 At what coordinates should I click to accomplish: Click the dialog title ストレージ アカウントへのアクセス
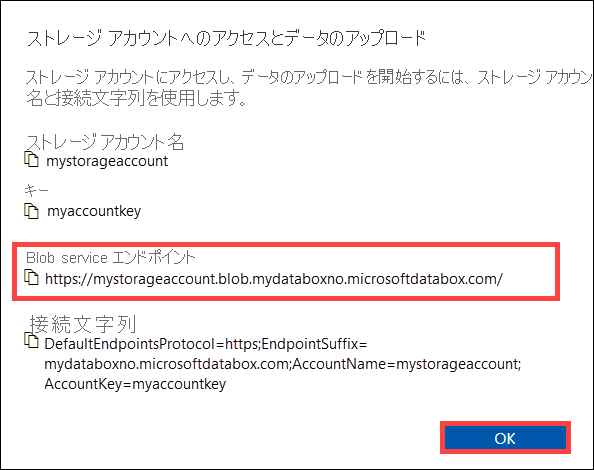click(x=227, y=38)
